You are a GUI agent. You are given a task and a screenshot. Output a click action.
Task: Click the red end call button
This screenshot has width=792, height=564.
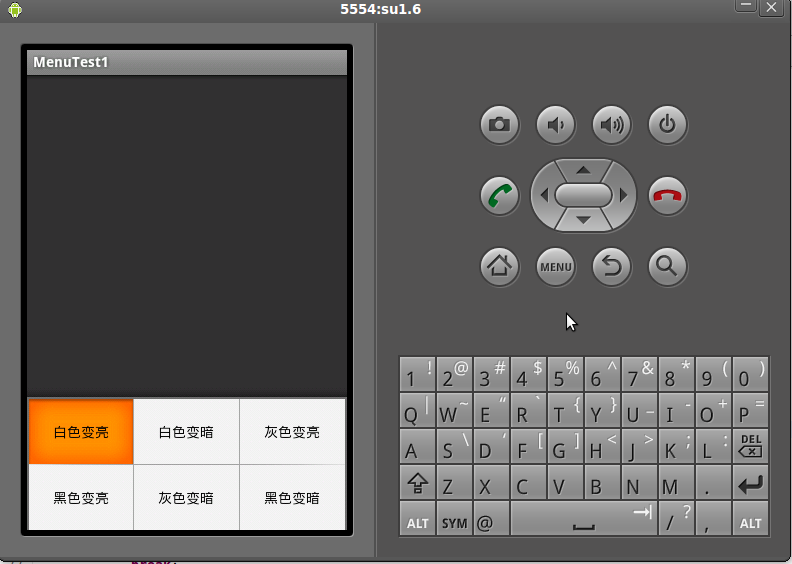668,195
